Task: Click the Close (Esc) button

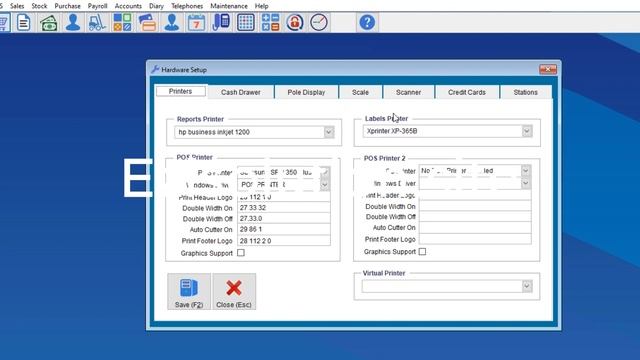Action: pos(234,291)
